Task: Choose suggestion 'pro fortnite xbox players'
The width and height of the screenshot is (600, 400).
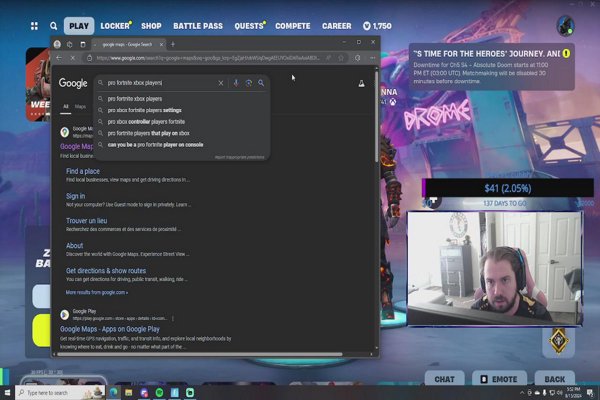Action: point(182,99)
